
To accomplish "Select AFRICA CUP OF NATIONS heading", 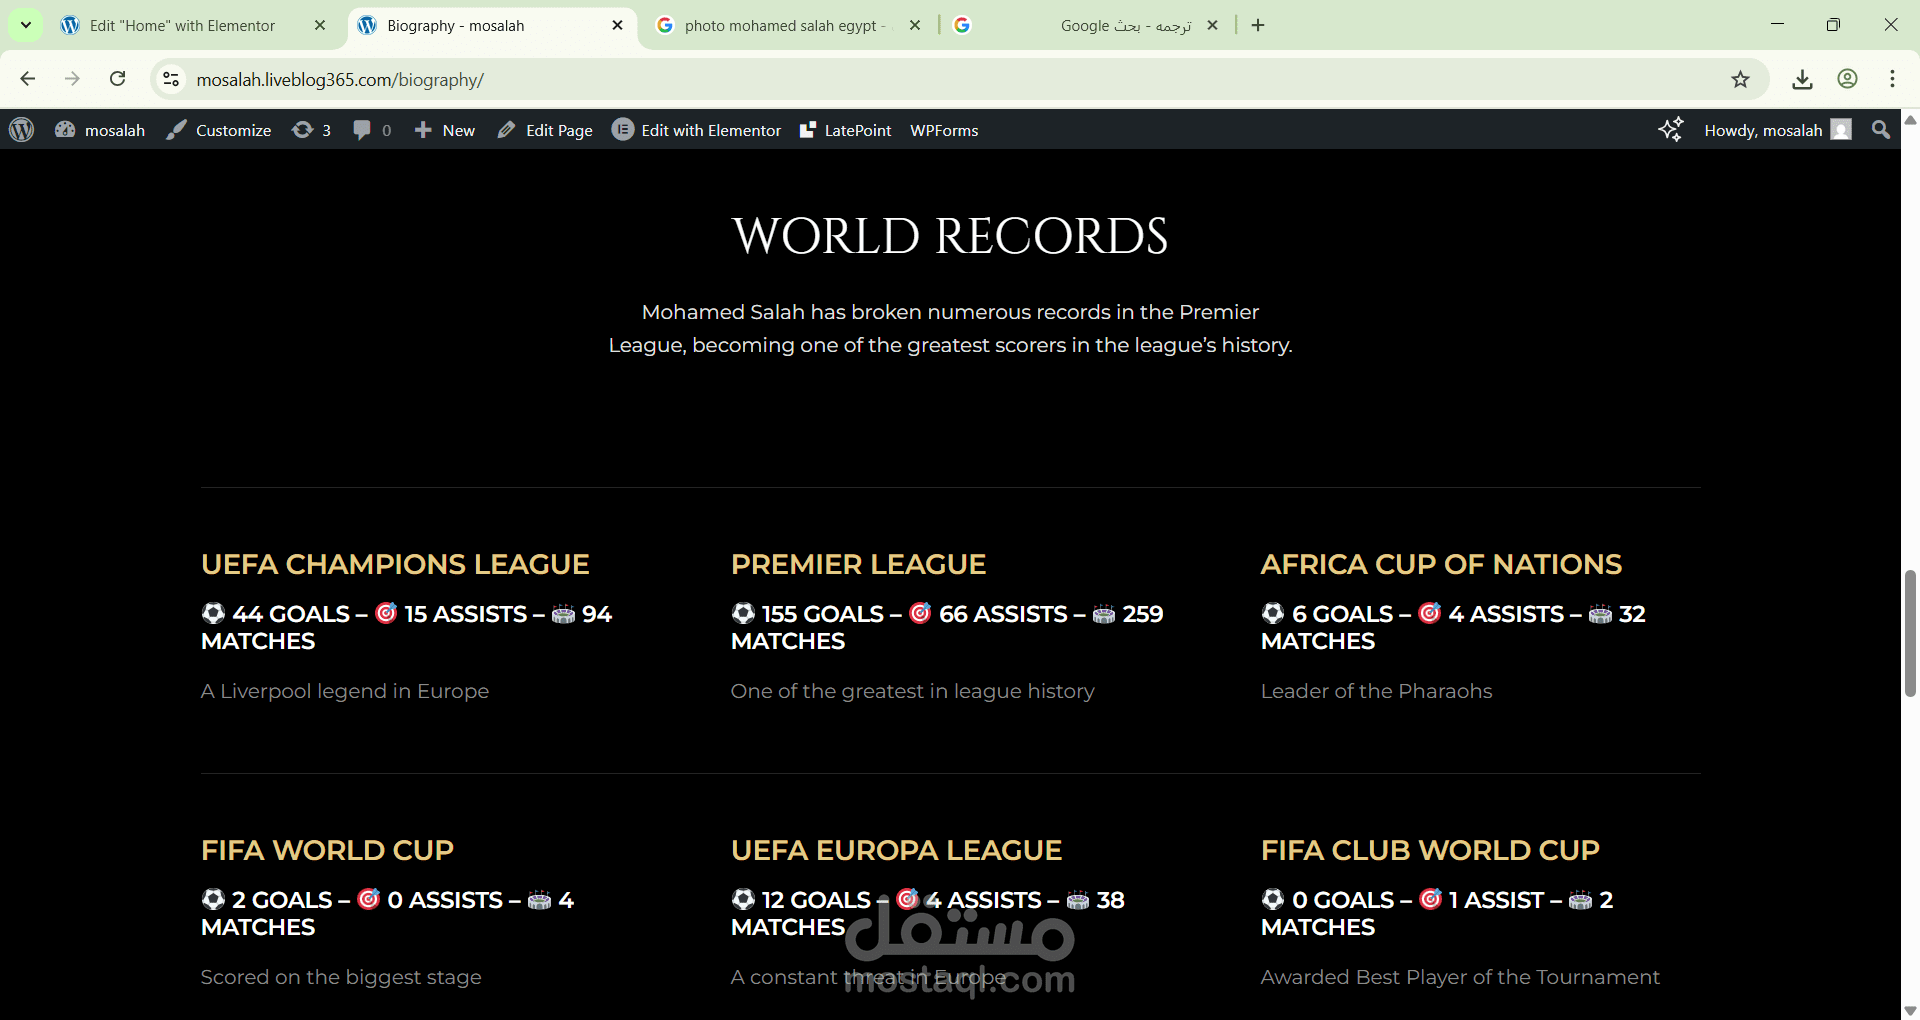I will tap(1441, 564).
